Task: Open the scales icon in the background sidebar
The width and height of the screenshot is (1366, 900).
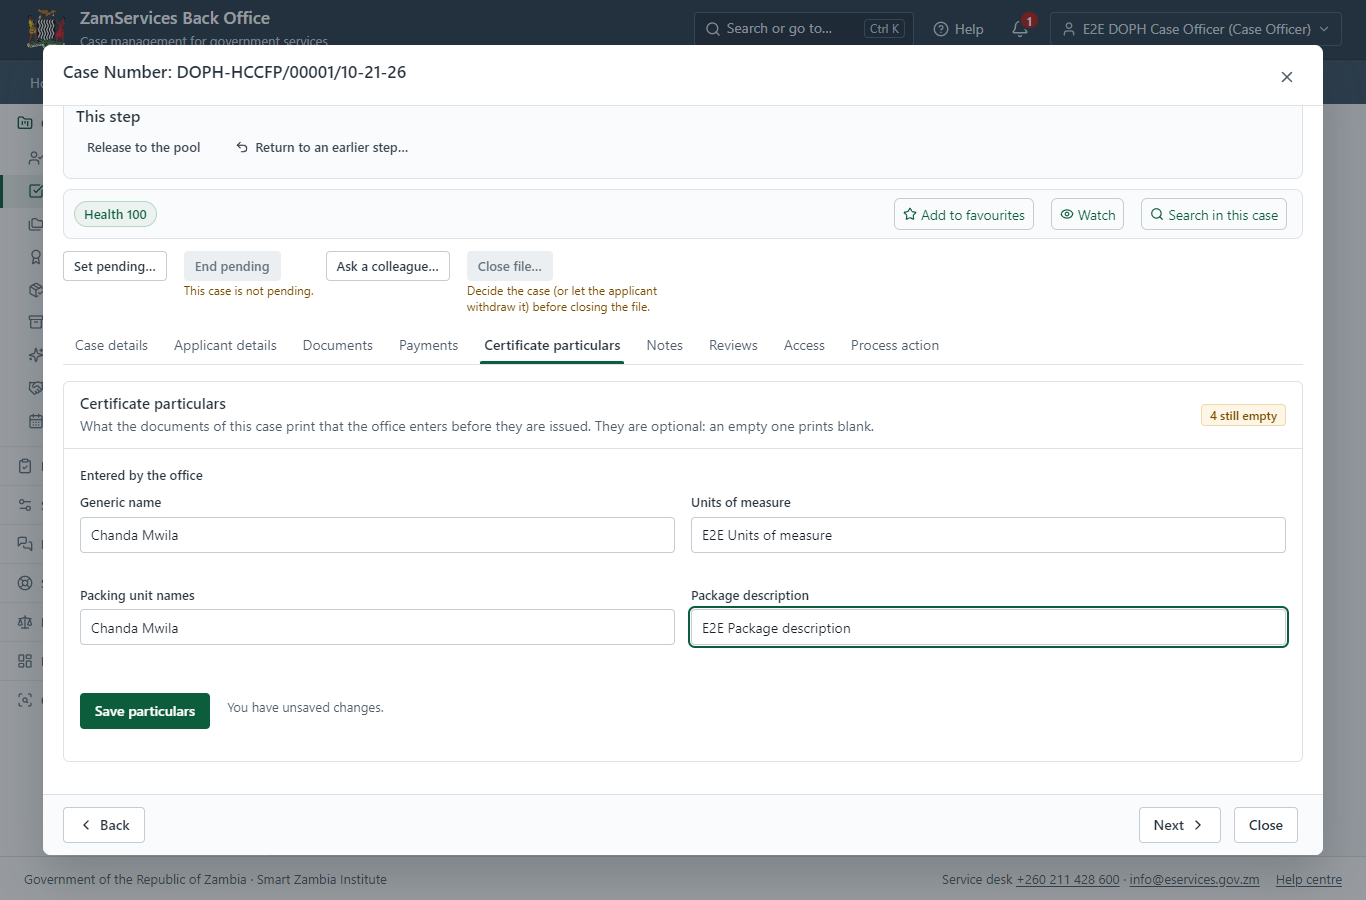Action: tap(25, 622)
